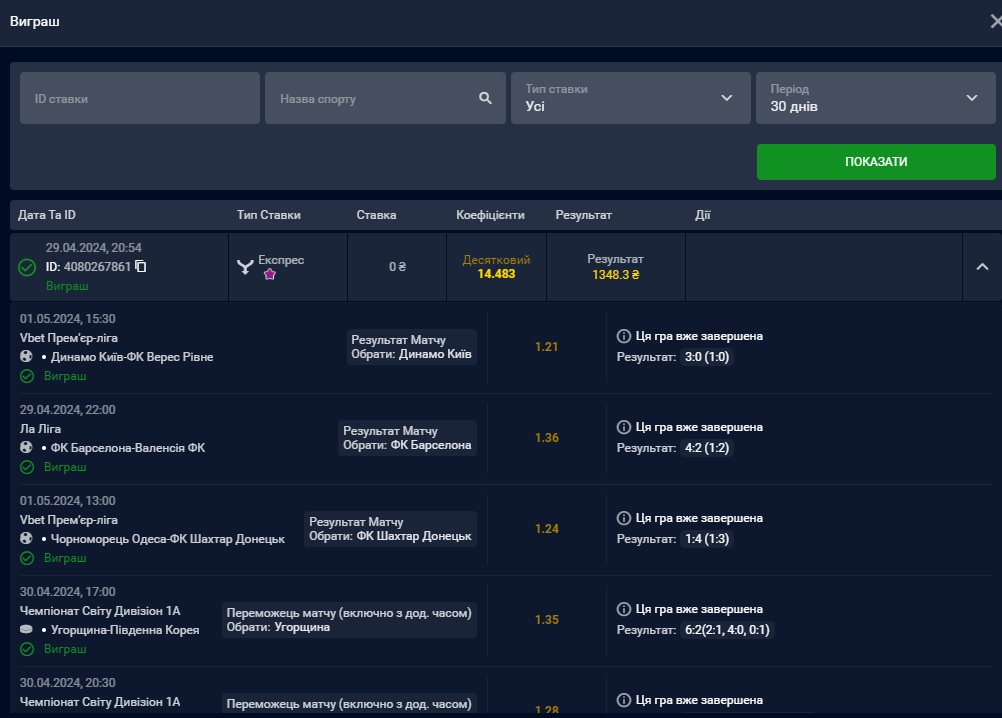Click the Дата Та ID column header
1002x718 pixels.
click(x=47, y=215)
